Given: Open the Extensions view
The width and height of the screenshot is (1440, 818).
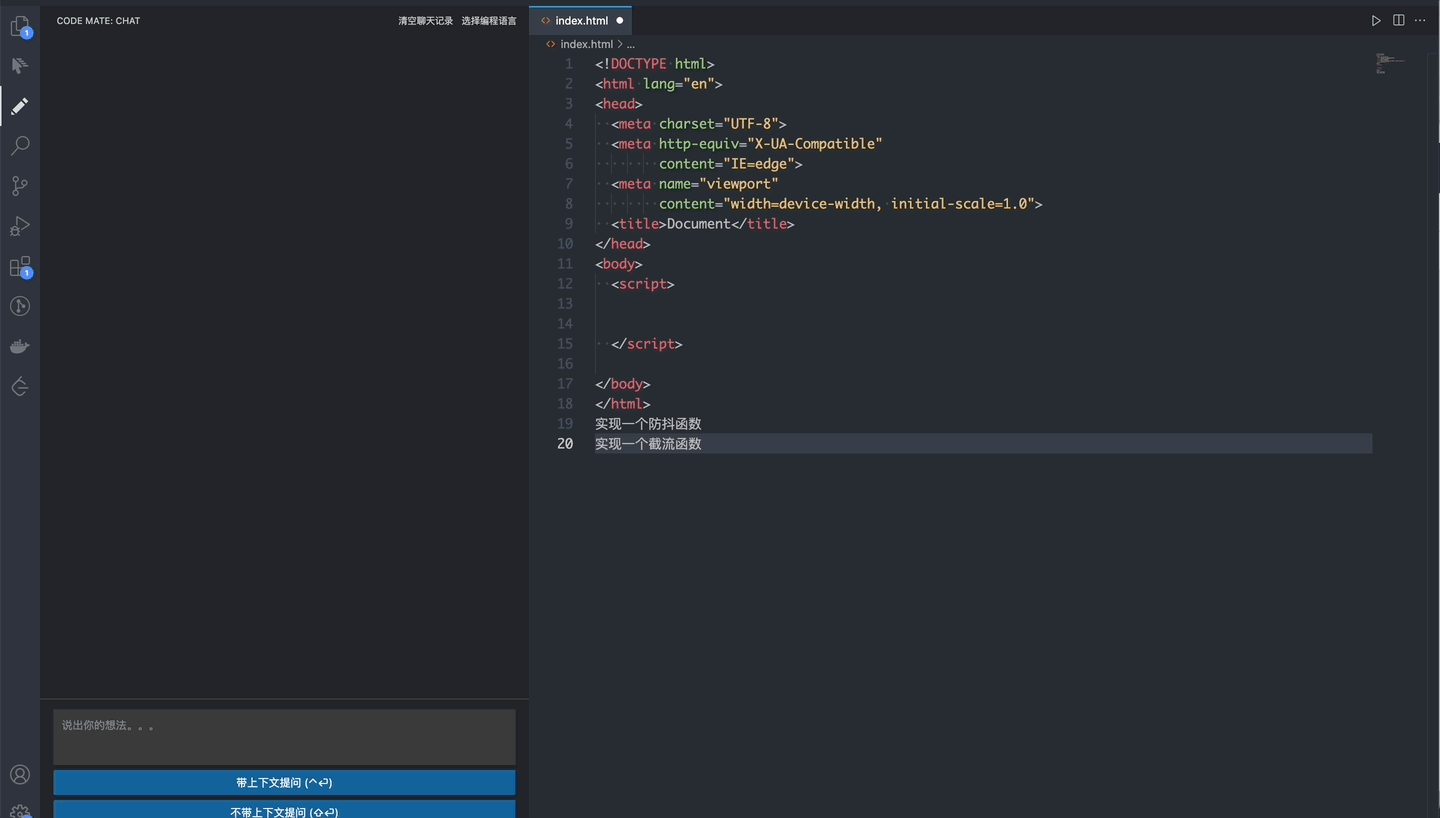Looking at the screenshot, I should pyautogui.click(x=20, y=267).
